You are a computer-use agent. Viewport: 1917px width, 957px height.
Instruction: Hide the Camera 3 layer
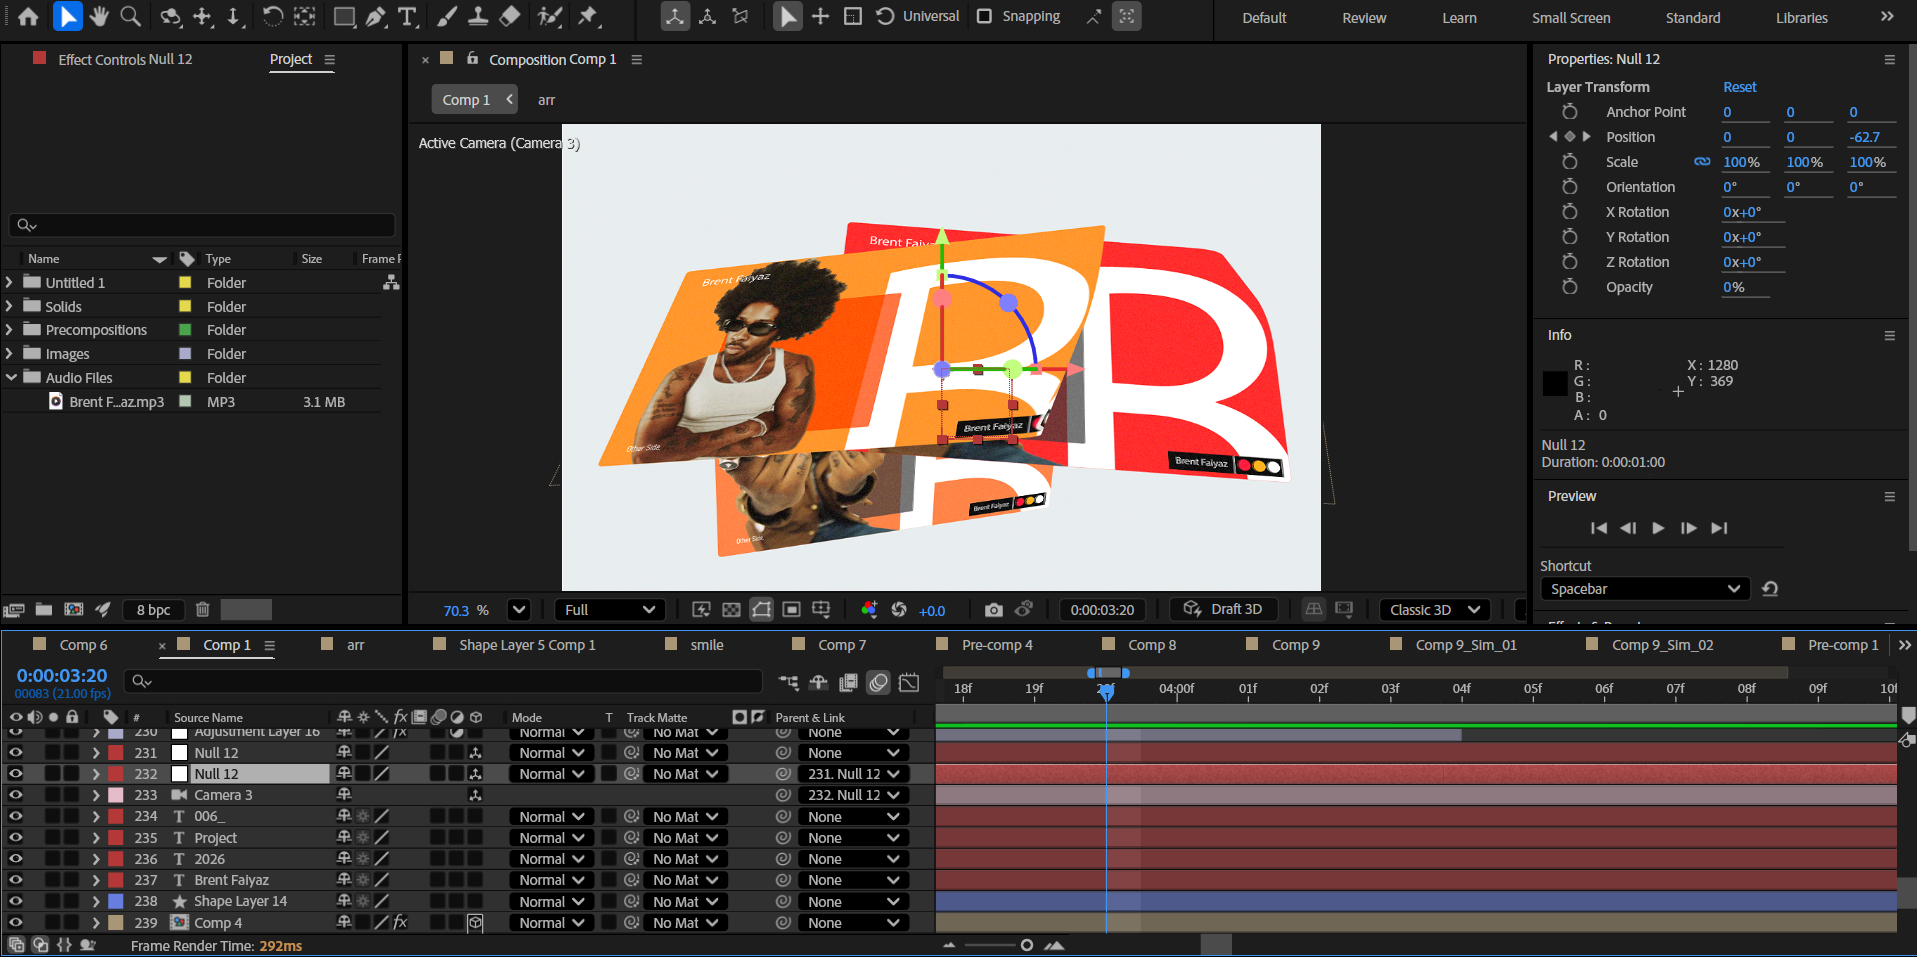16,795
